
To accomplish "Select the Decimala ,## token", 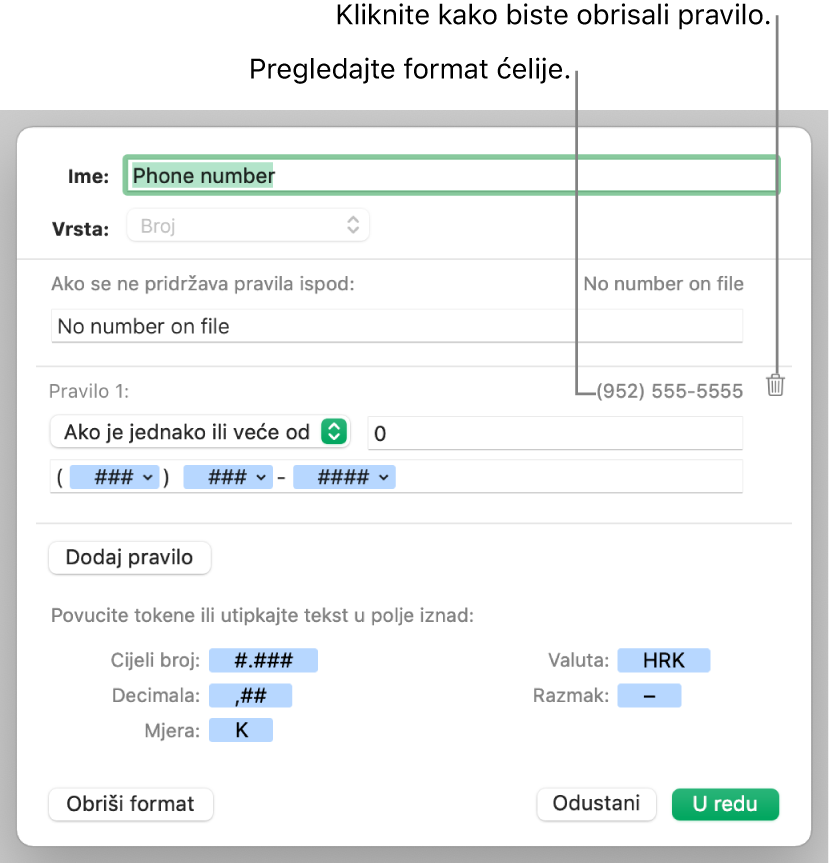I will [x=250, y=696].
